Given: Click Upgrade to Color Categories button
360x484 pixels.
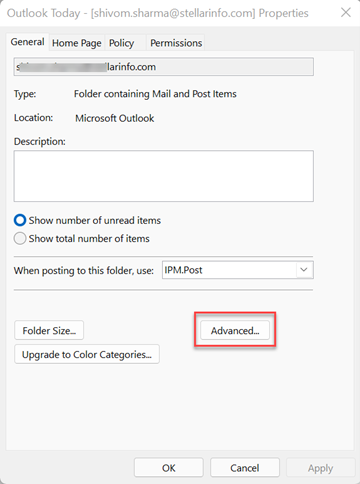Looking at the screenshot, I should pos(87,354).
